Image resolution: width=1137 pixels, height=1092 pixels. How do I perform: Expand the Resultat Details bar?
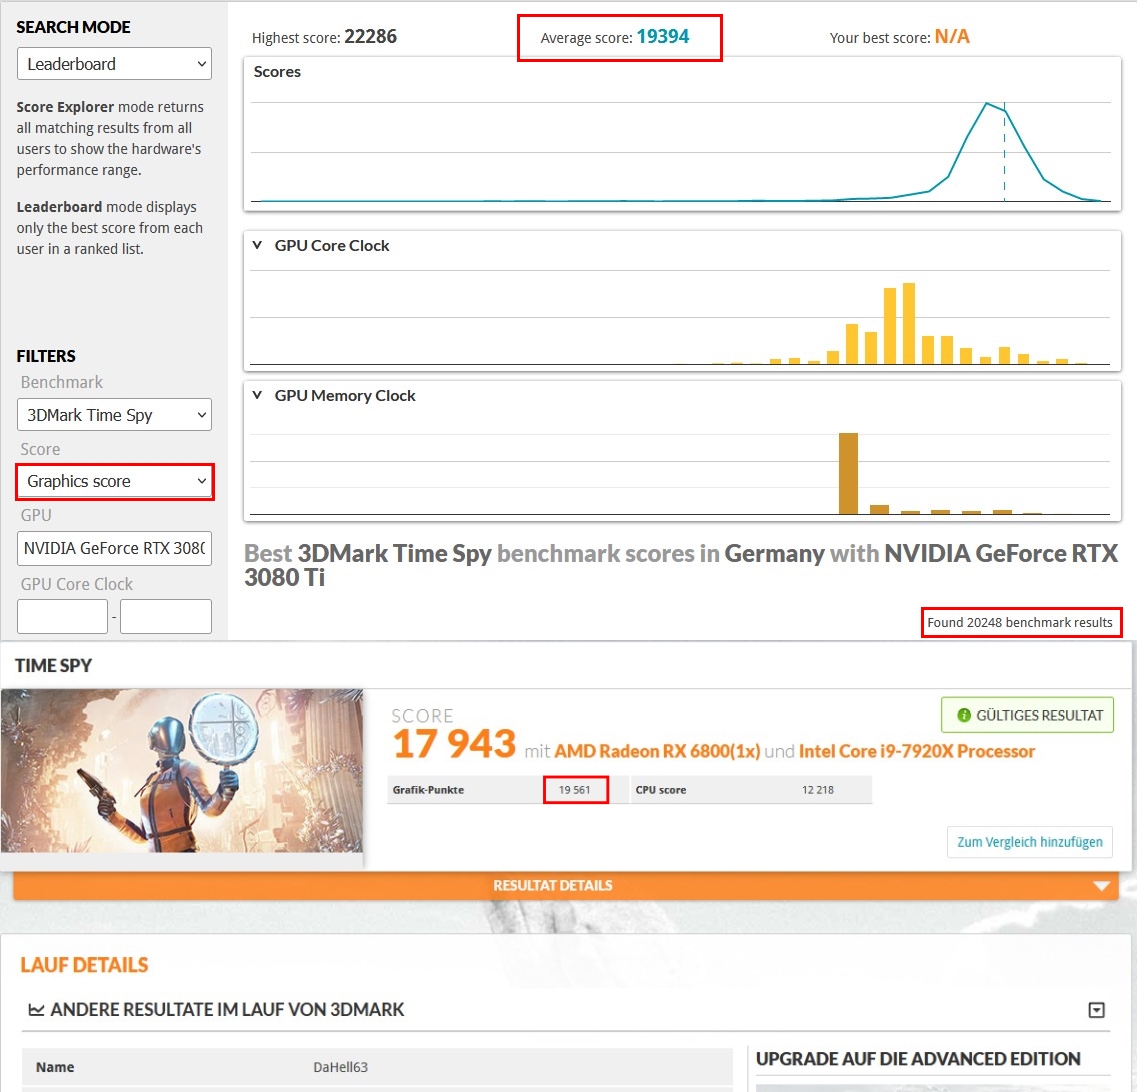tap(566, 885)
